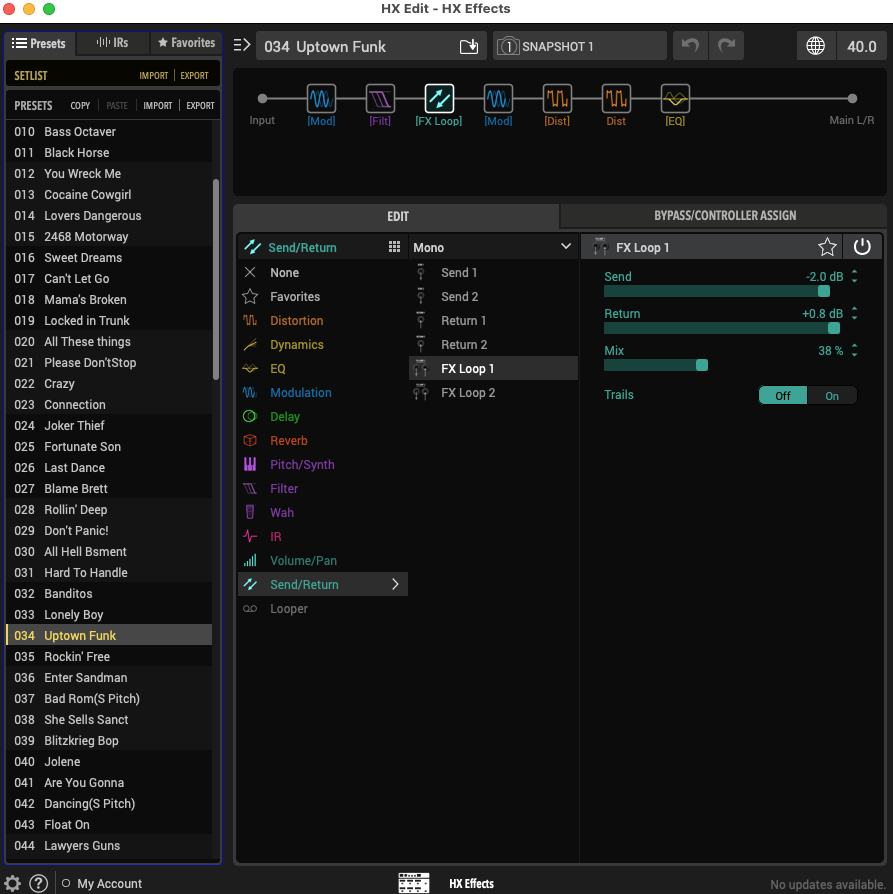Viewport: 893px width, 894px height.
Task: Open the Snapshot 1 selector
Action: click(x=580, y=46)
